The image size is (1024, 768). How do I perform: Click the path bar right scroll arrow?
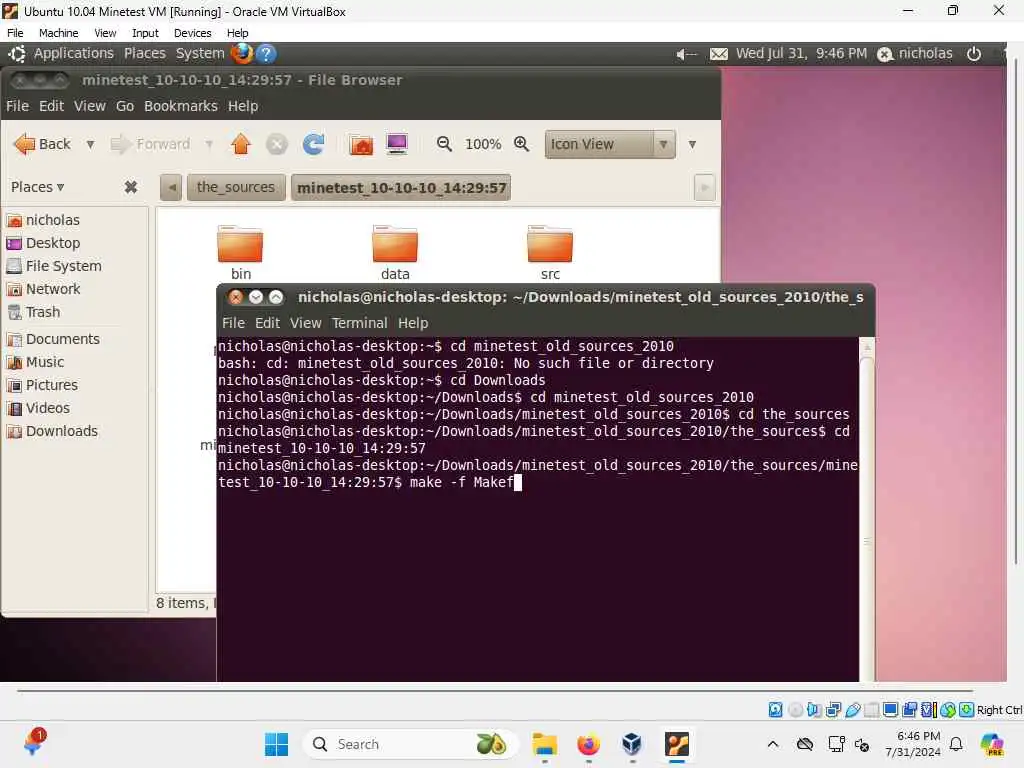pyautogui.click(x=704, y=188)
